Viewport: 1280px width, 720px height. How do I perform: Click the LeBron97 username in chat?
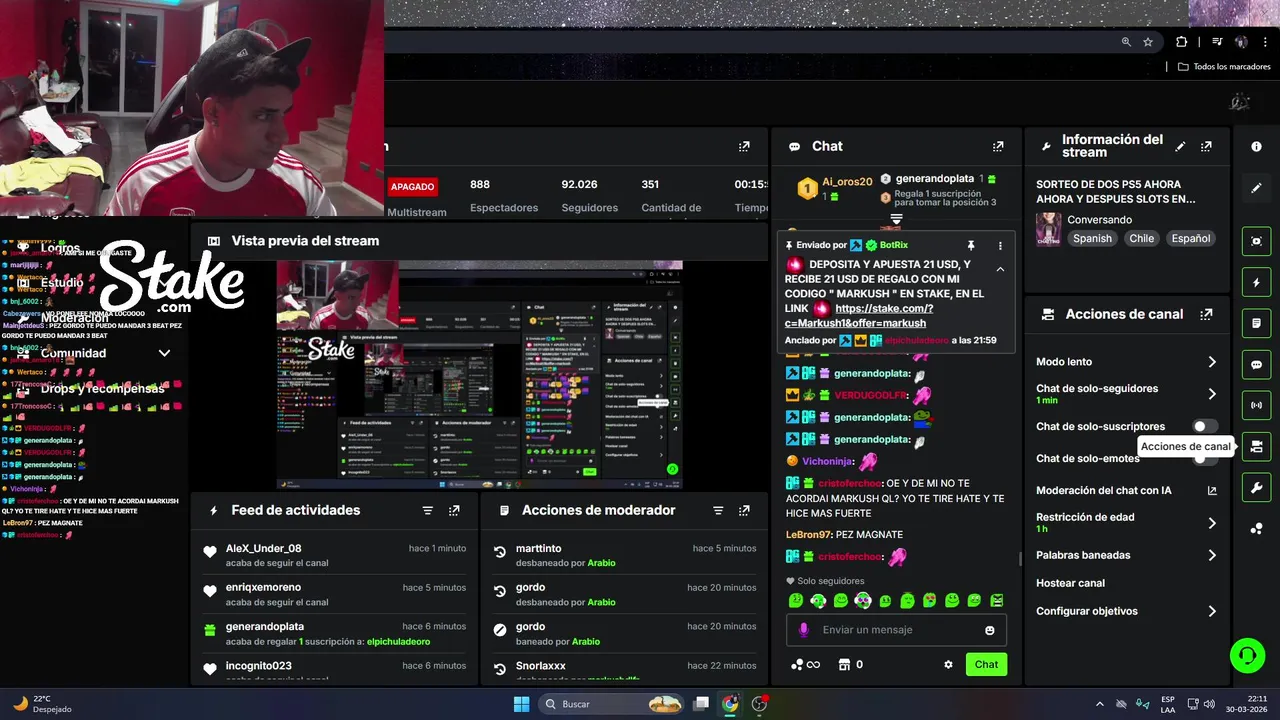809,535
